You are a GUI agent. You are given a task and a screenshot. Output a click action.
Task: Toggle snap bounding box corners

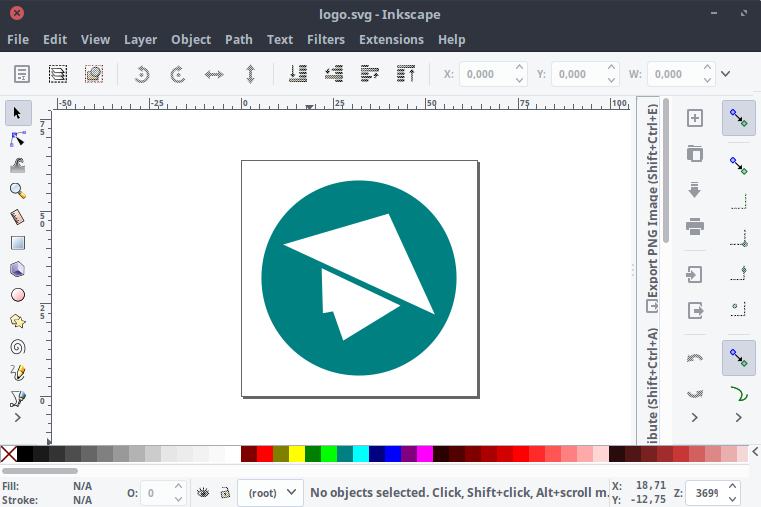pyautogui.click(x=739, y=238)
